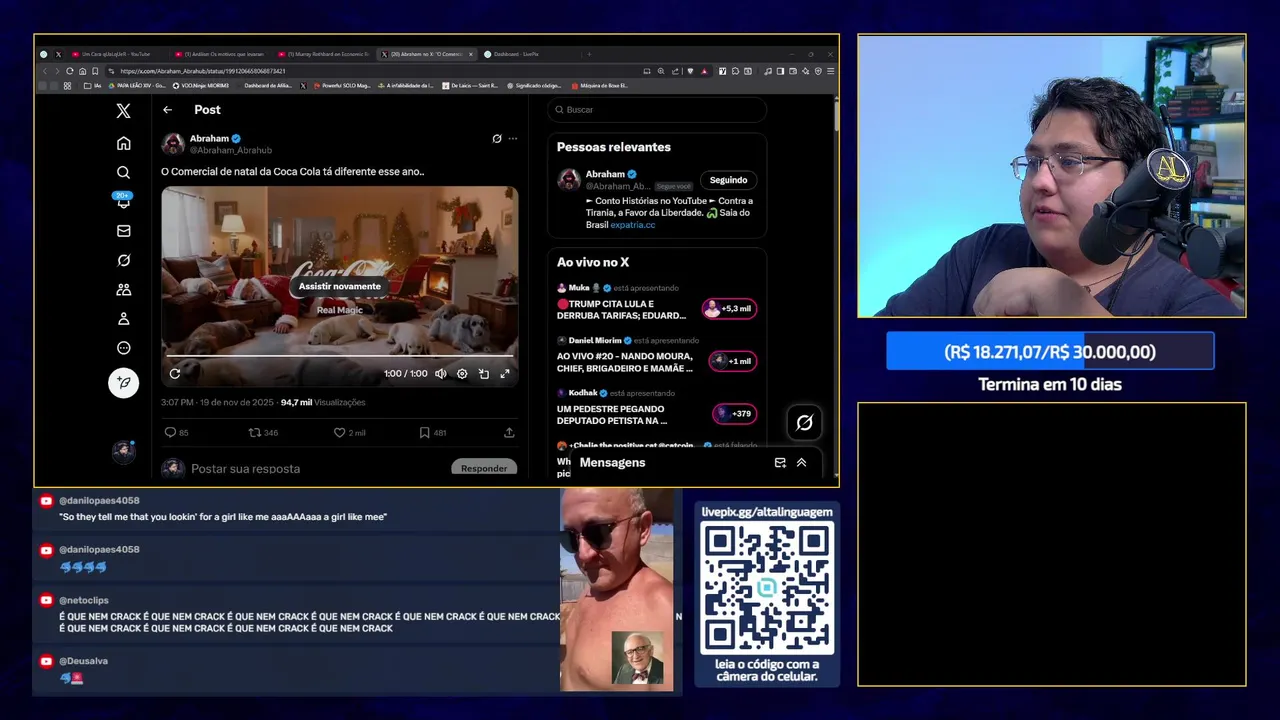
Task: Open the Explore search icon in sidebar
Action: click(123, 172)
